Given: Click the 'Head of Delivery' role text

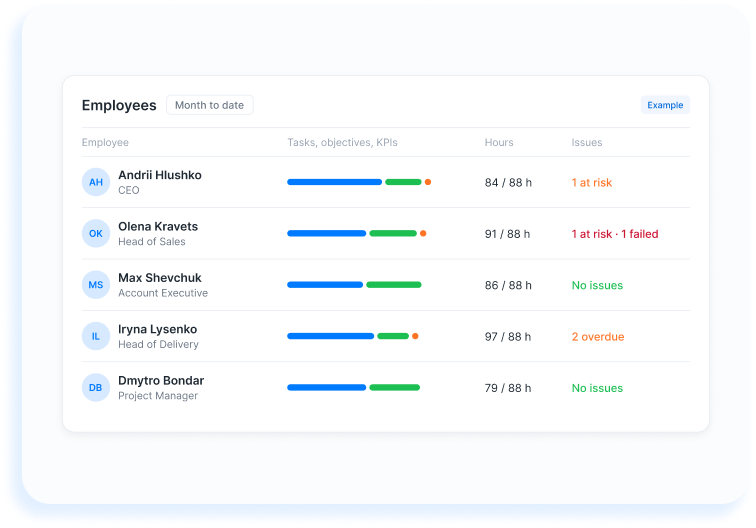Looking at the screenshot, I should pos(159,344).
